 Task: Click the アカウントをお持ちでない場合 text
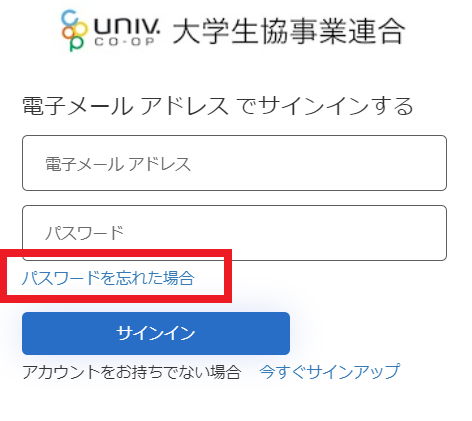click(x=132, y=372)
